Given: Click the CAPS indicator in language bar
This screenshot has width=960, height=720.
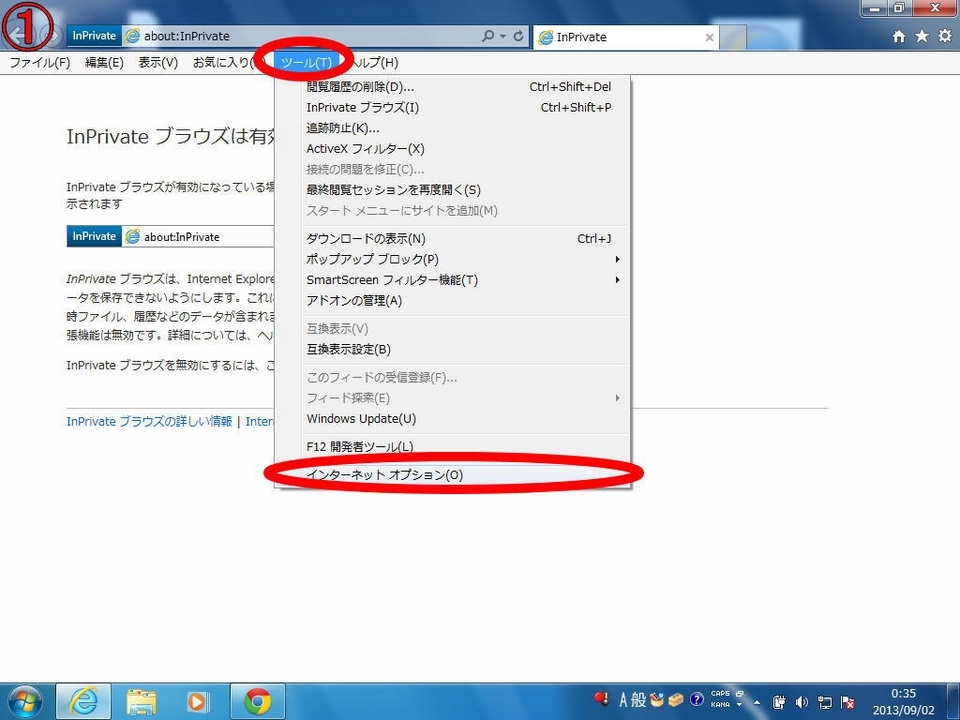Looking at the screenshot, I should (720, 694).
